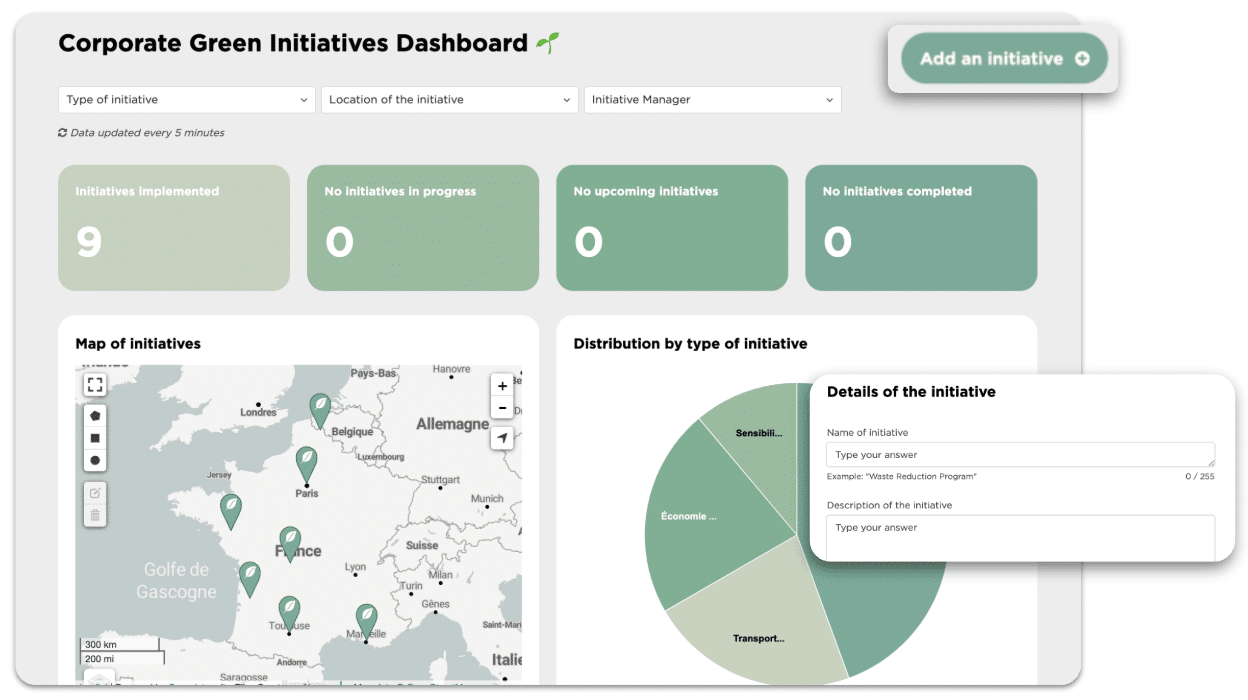This screenshot has height=700, width=1248.
Task: Click the edit layers icon on the map
Action: [95, 493]
